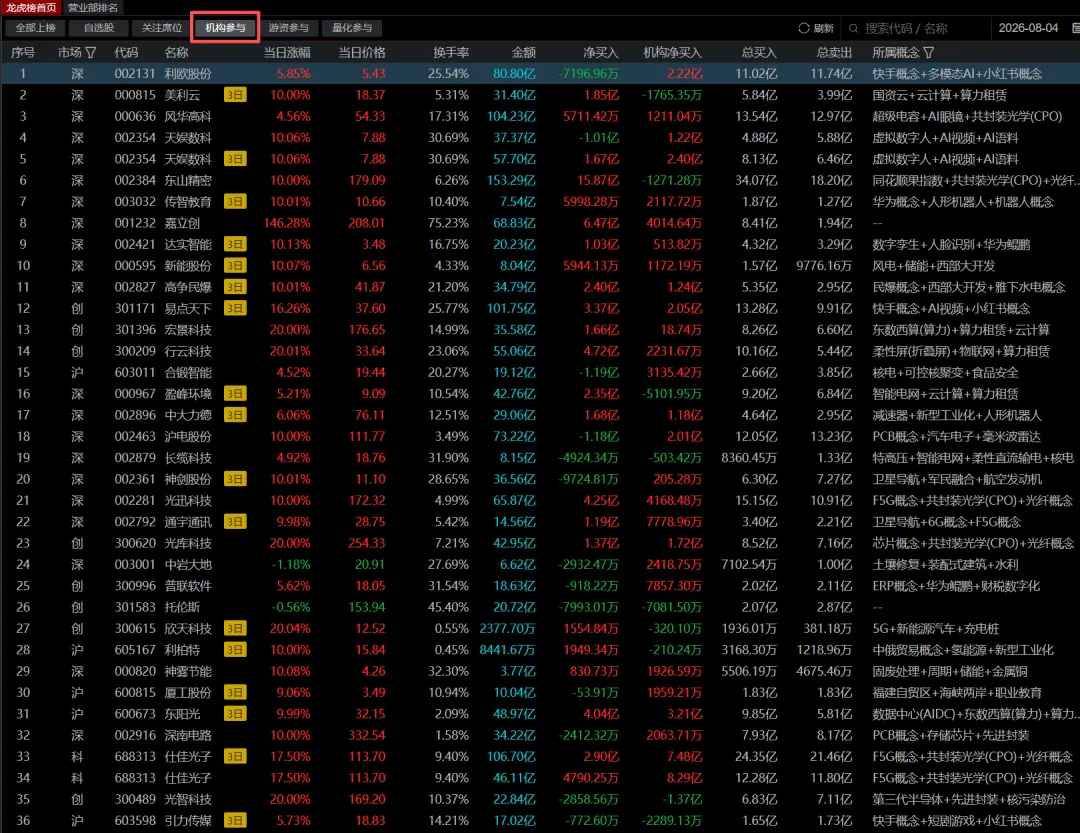This screenshot has height=833, width=1080.
Task: Click the search code or name field
Action: point(916,28)
